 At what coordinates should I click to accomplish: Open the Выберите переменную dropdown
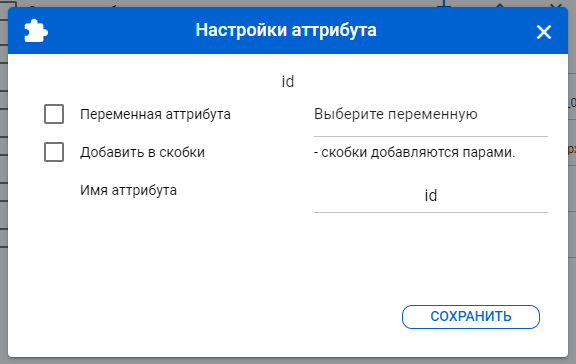pos(431,117)
